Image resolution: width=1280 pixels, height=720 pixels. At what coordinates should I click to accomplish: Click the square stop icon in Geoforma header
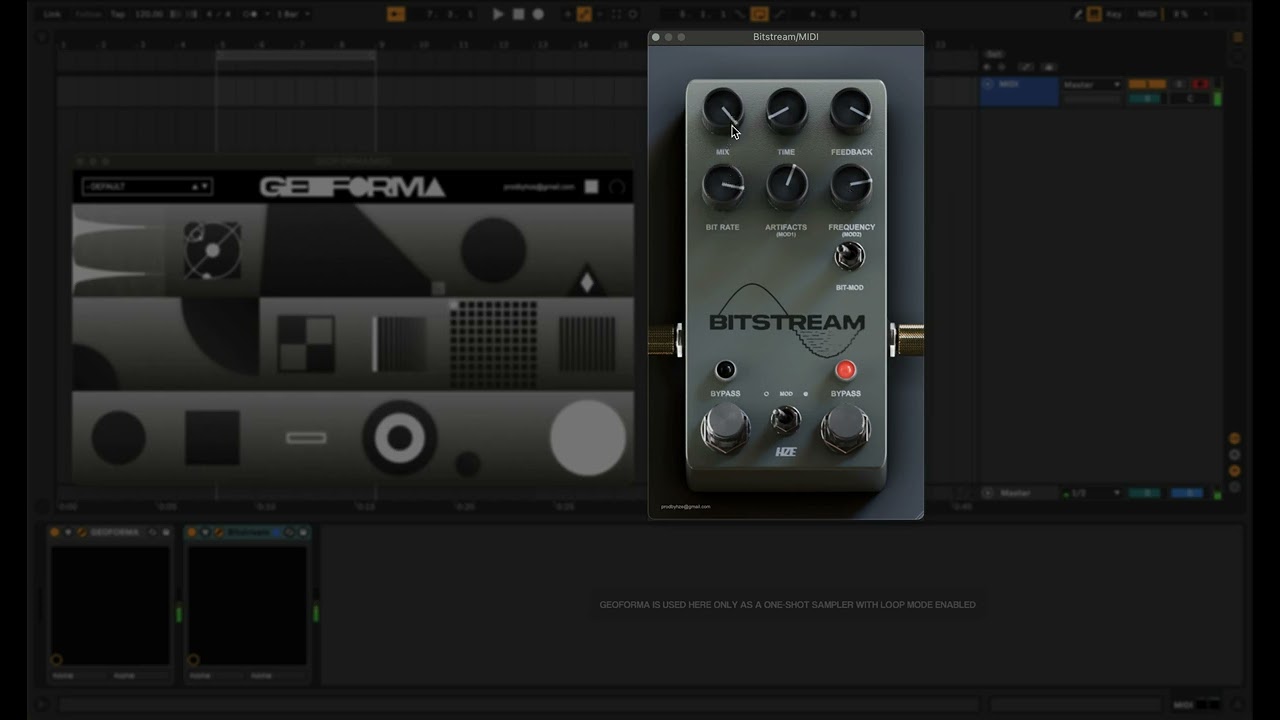tap(591, 187)
